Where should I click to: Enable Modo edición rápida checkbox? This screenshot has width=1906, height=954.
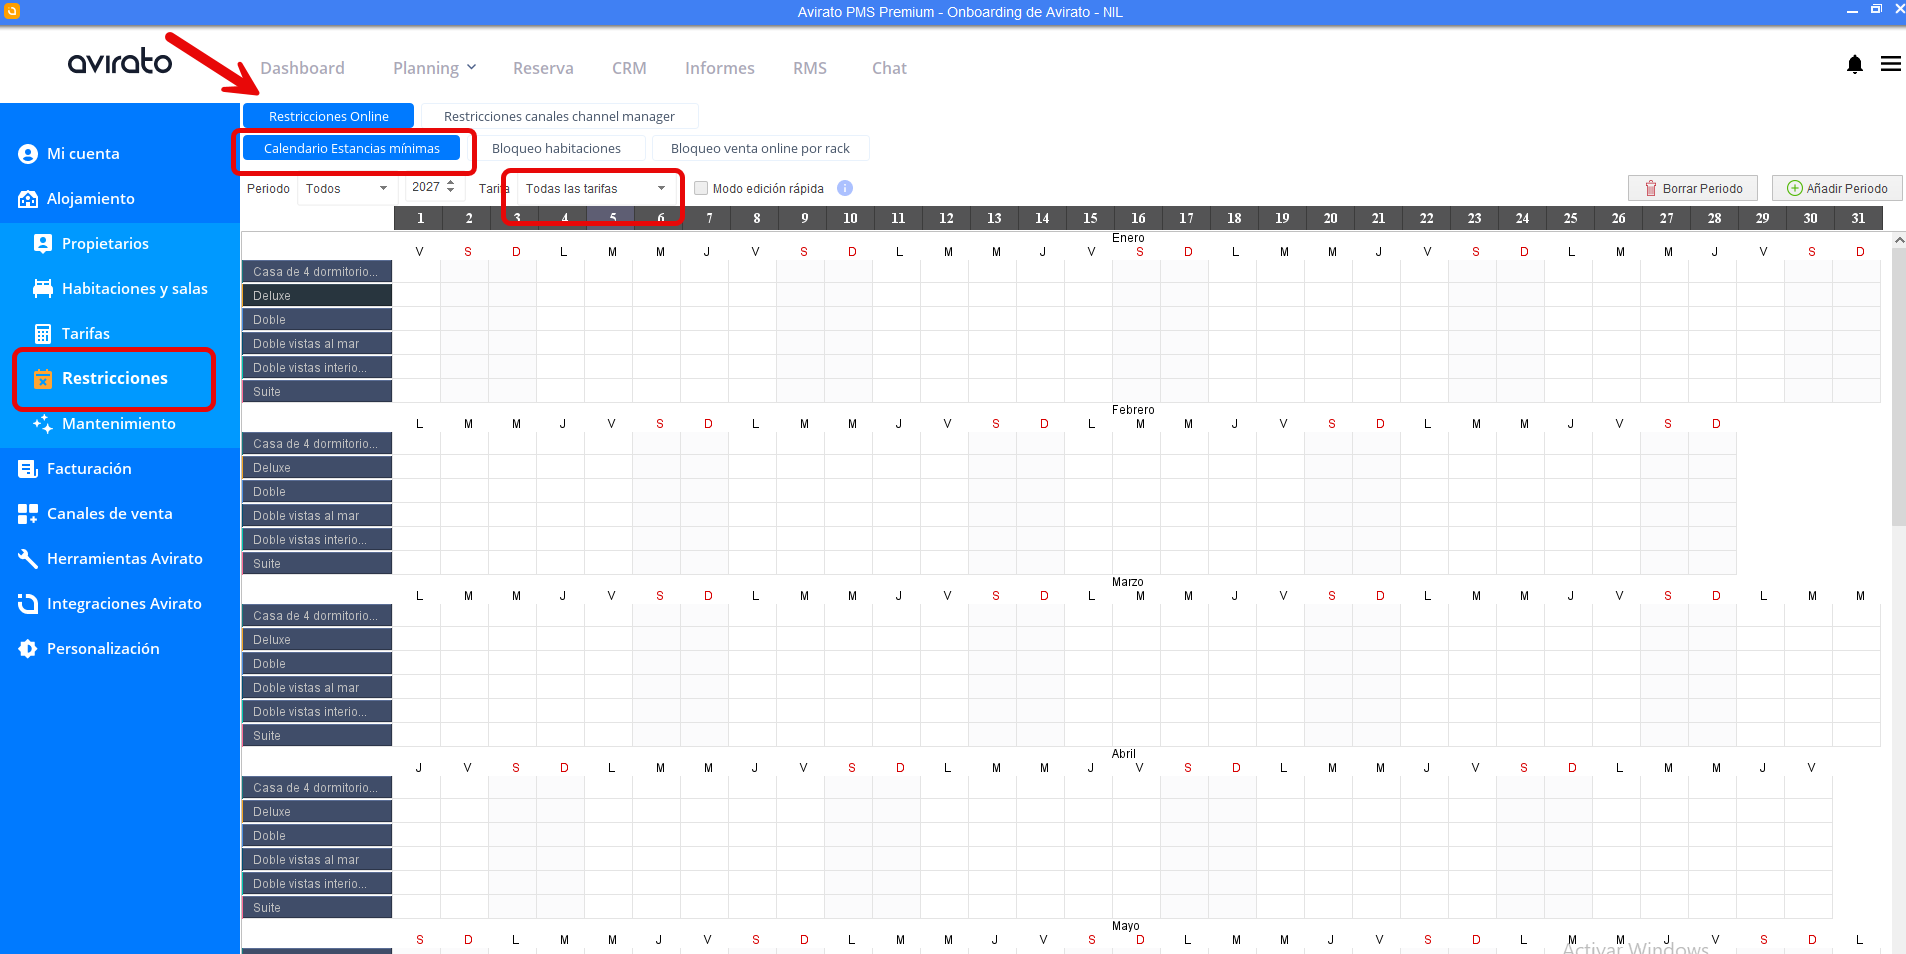coord(701,188)
